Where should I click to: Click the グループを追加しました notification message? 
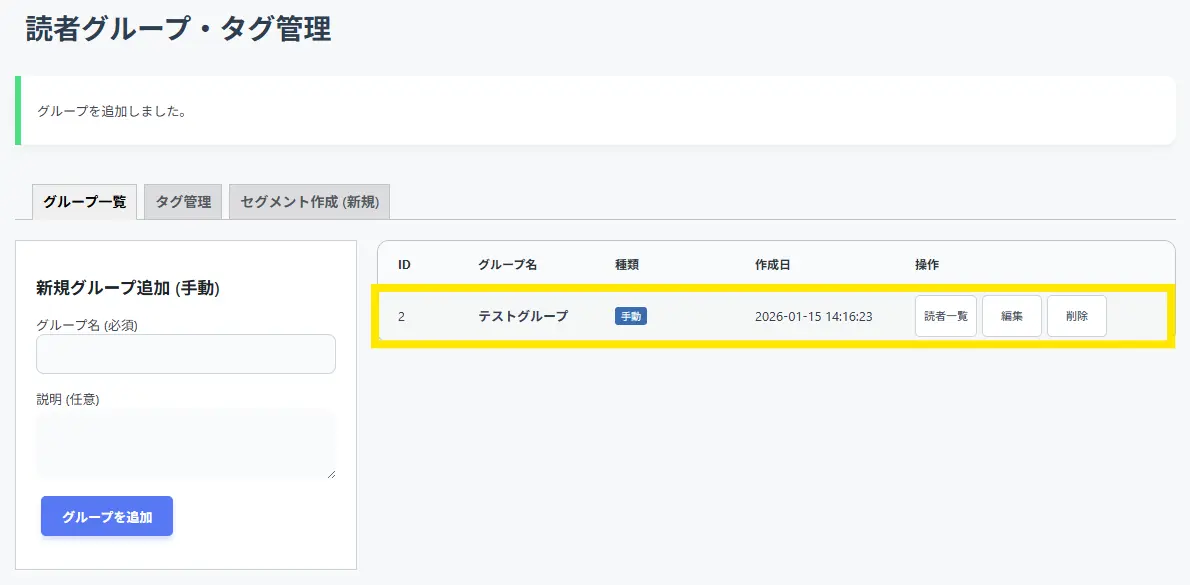click(x=112, y=111)
